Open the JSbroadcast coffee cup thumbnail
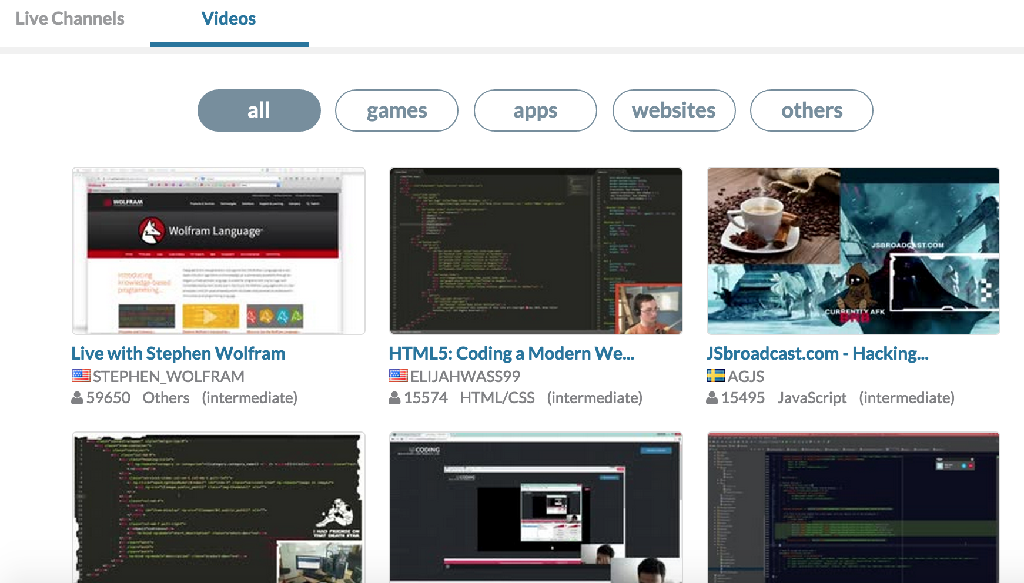1024x583 pixels. pos(853,251)
